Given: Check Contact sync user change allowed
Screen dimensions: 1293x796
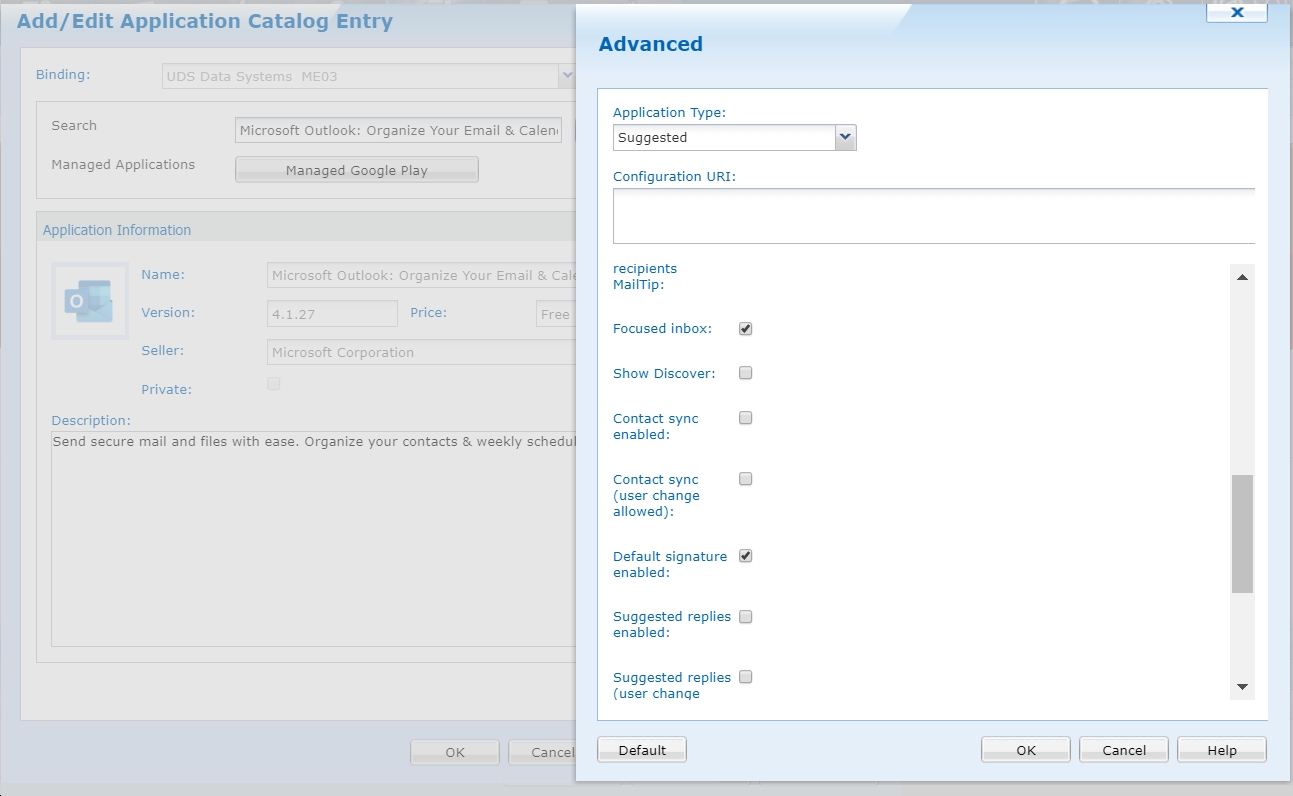Looking at the screenshot, I should (x=745, y=480).
